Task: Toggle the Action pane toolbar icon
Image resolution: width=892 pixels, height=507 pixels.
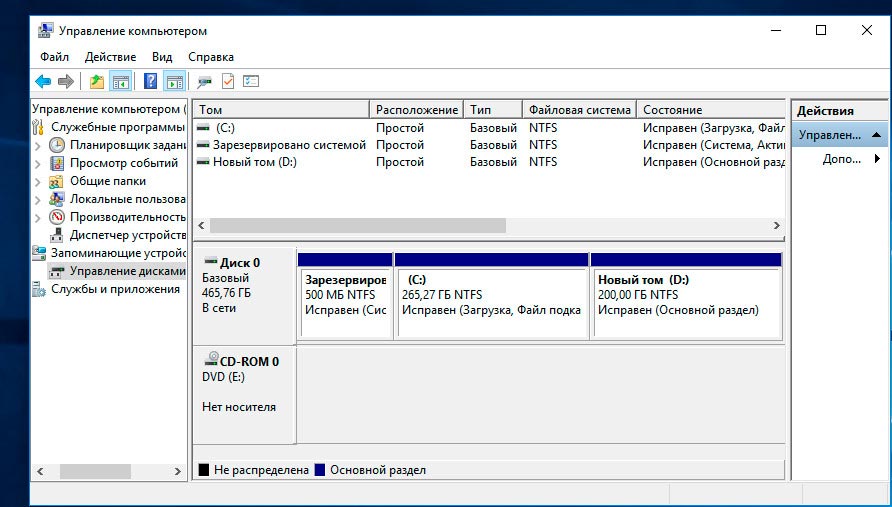Action: [x=174, y=82]
